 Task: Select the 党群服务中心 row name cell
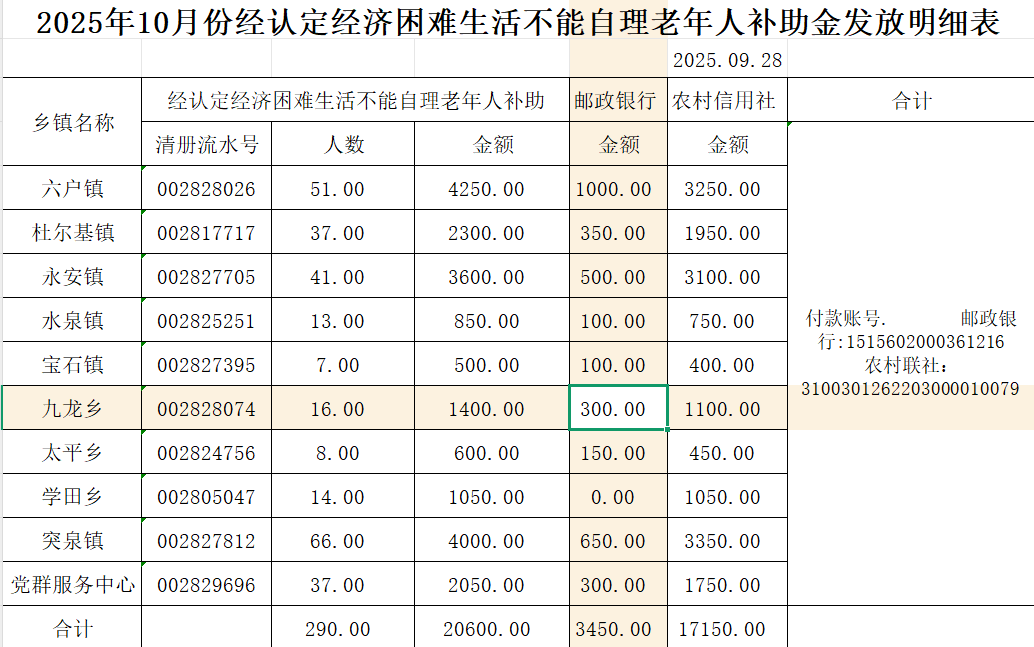[x=73, y=585]
